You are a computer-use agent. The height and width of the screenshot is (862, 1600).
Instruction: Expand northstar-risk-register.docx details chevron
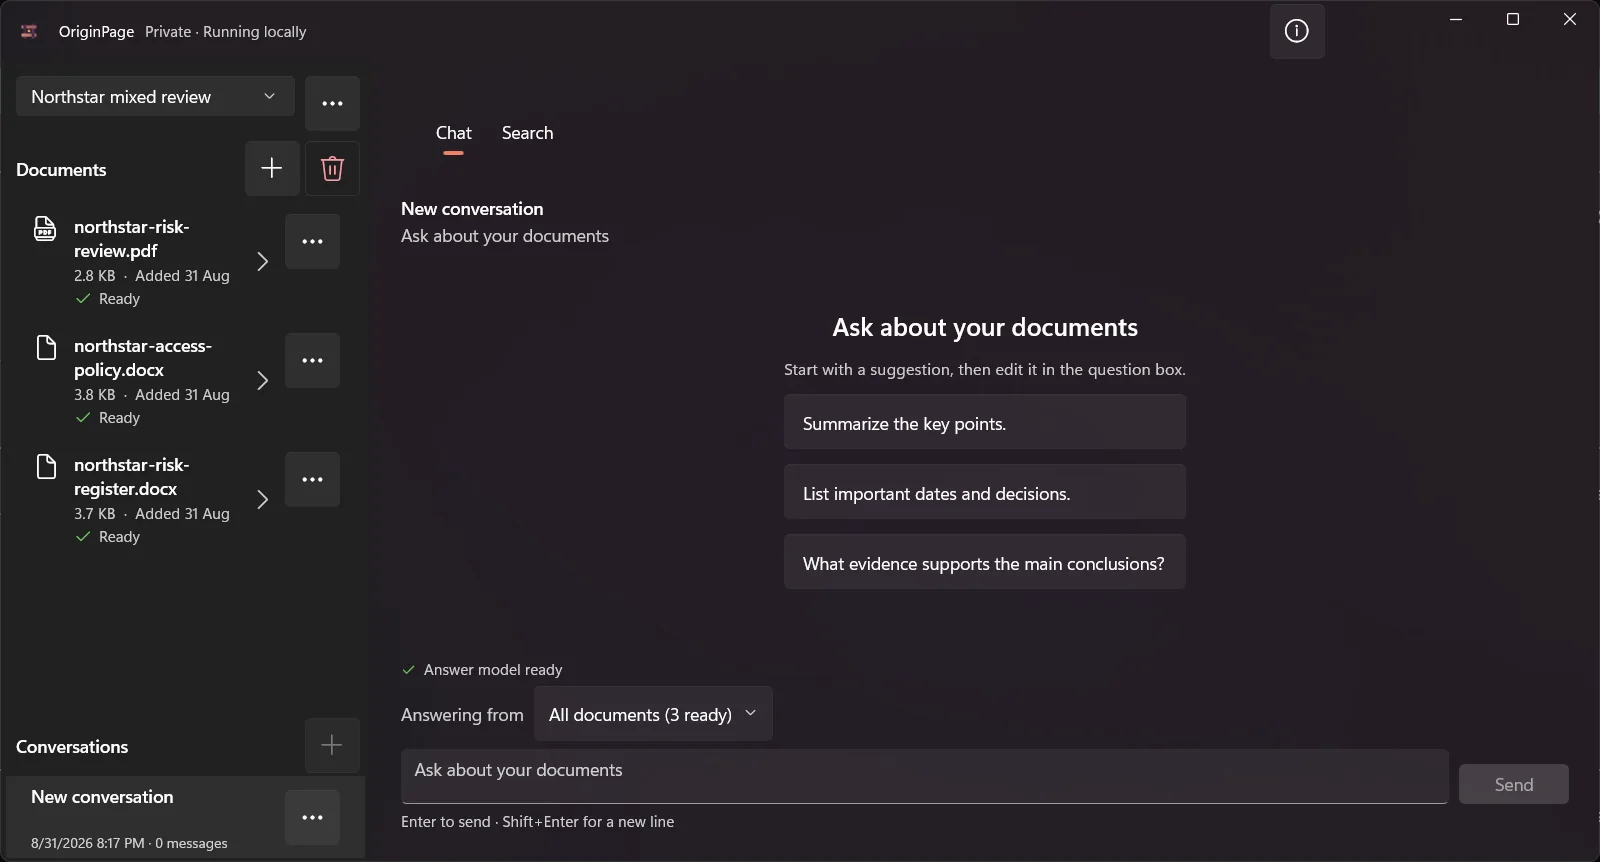pyautogui.click(x=262, y=499)
